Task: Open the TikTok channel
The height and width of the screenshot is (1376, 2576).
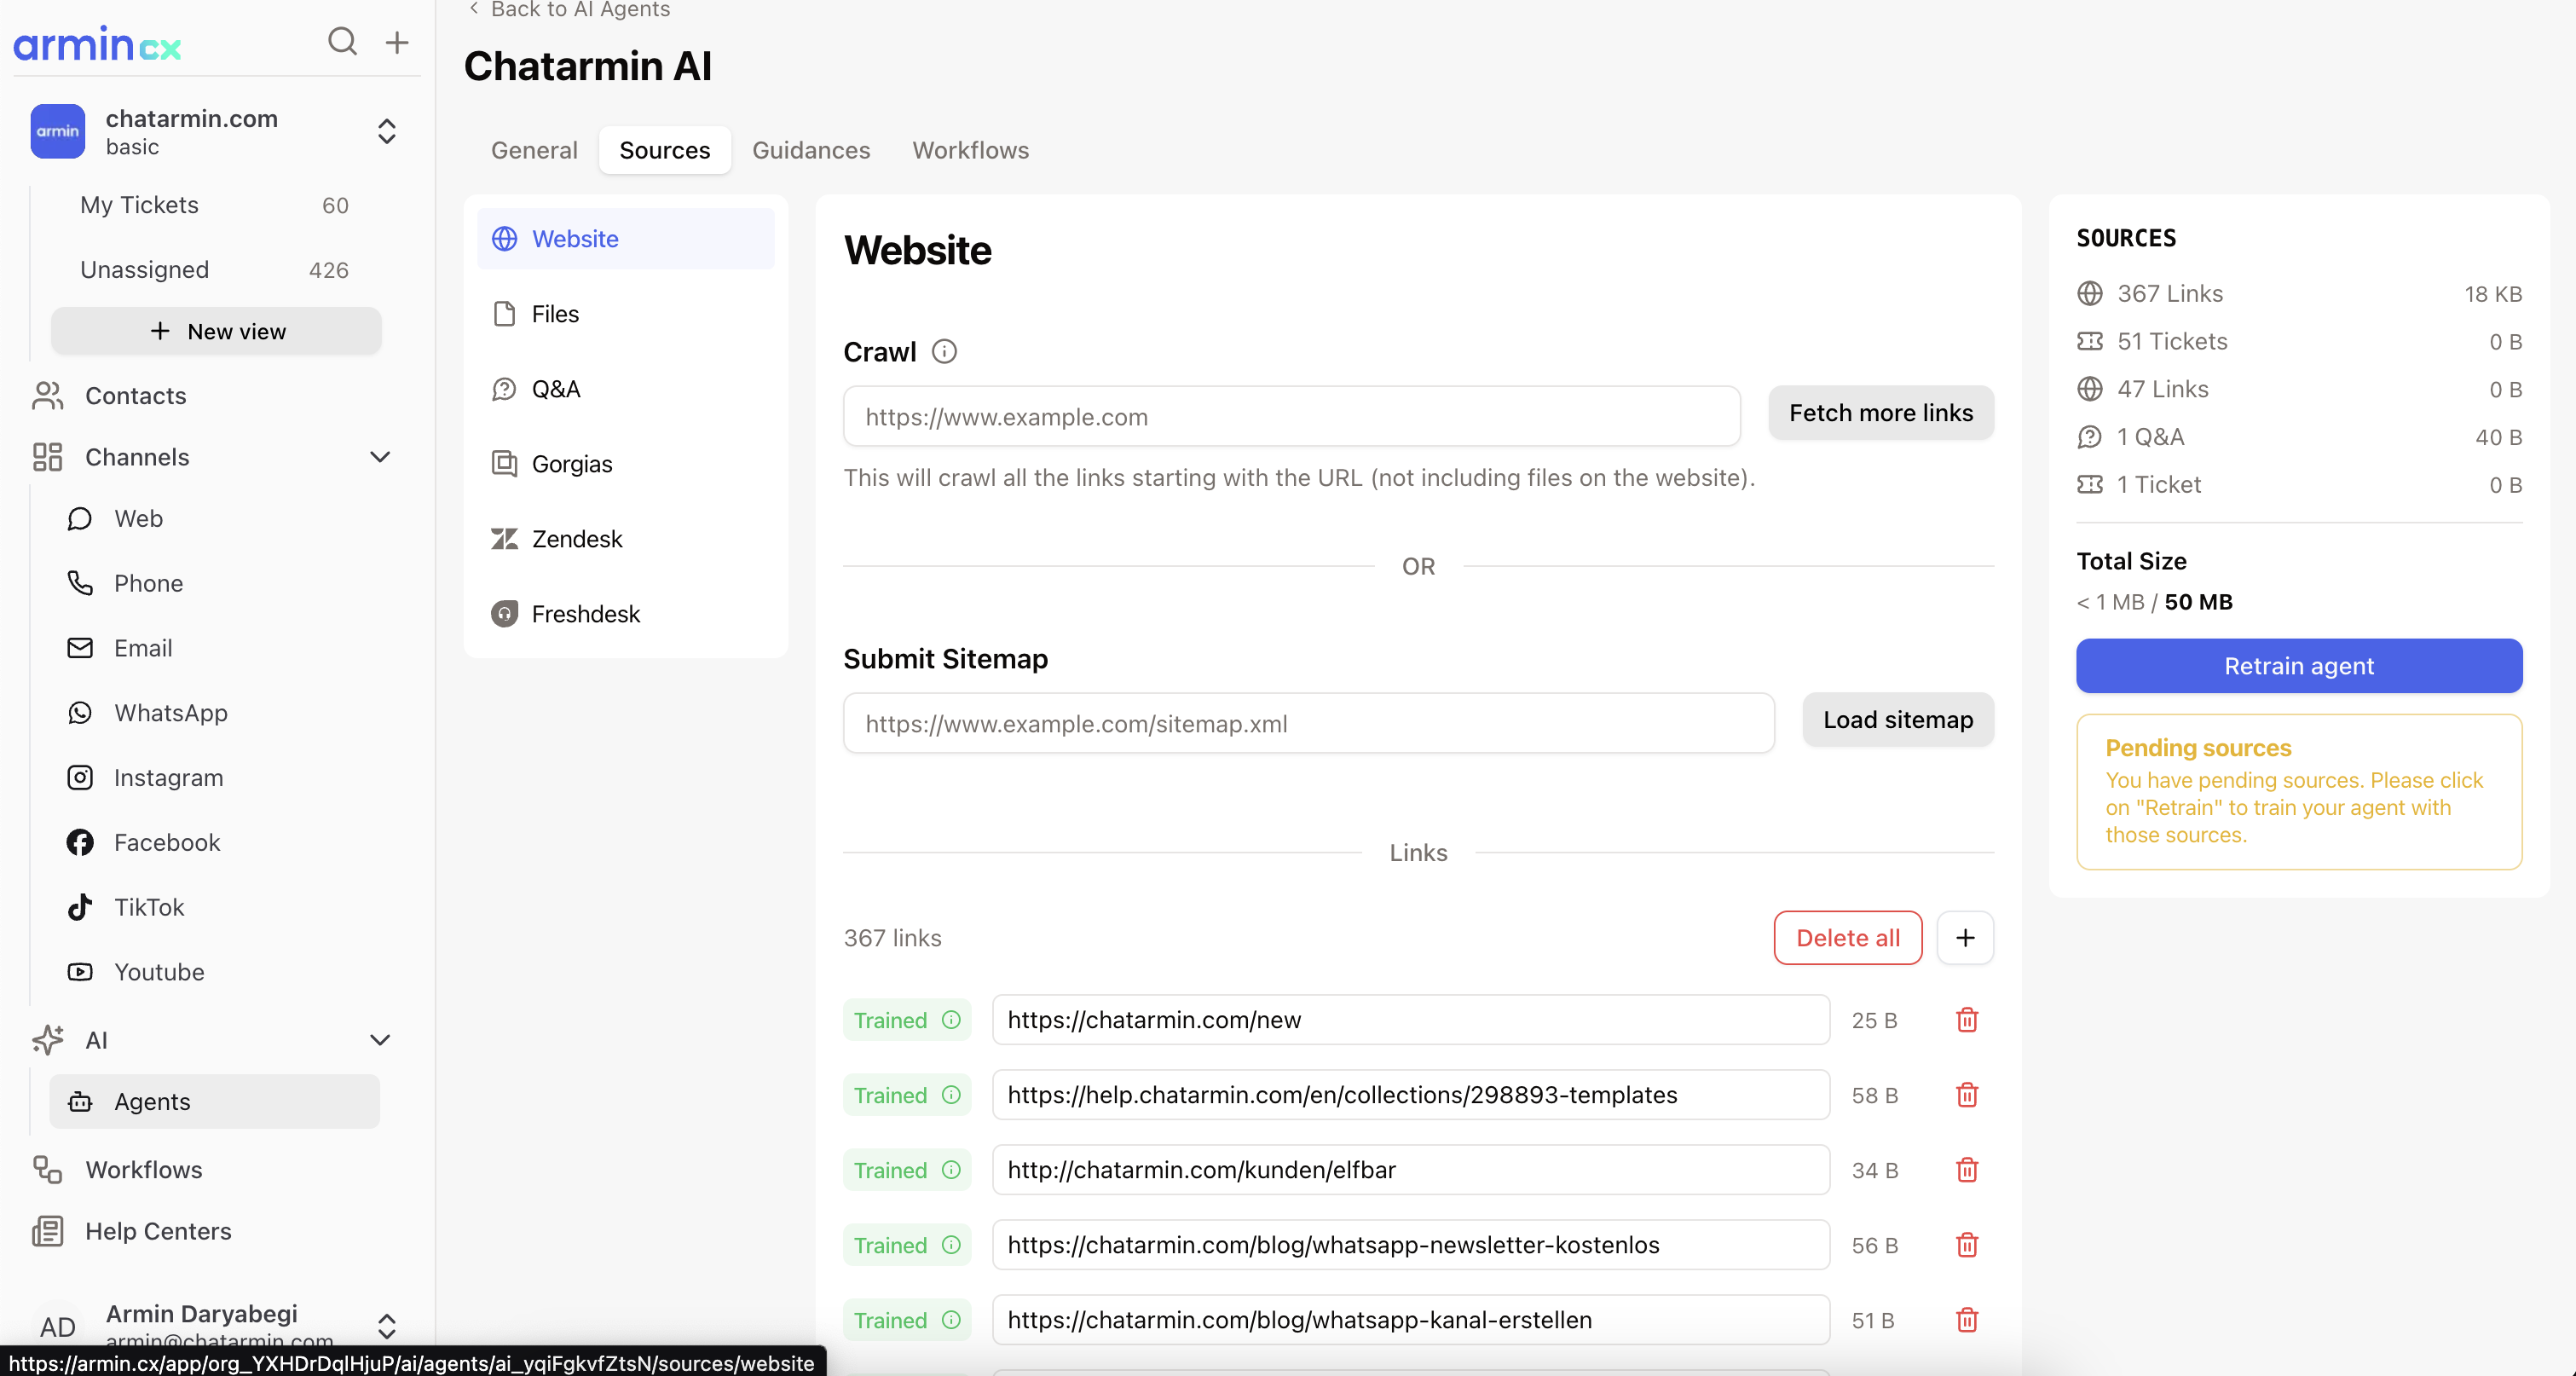Action: [149, 907]
